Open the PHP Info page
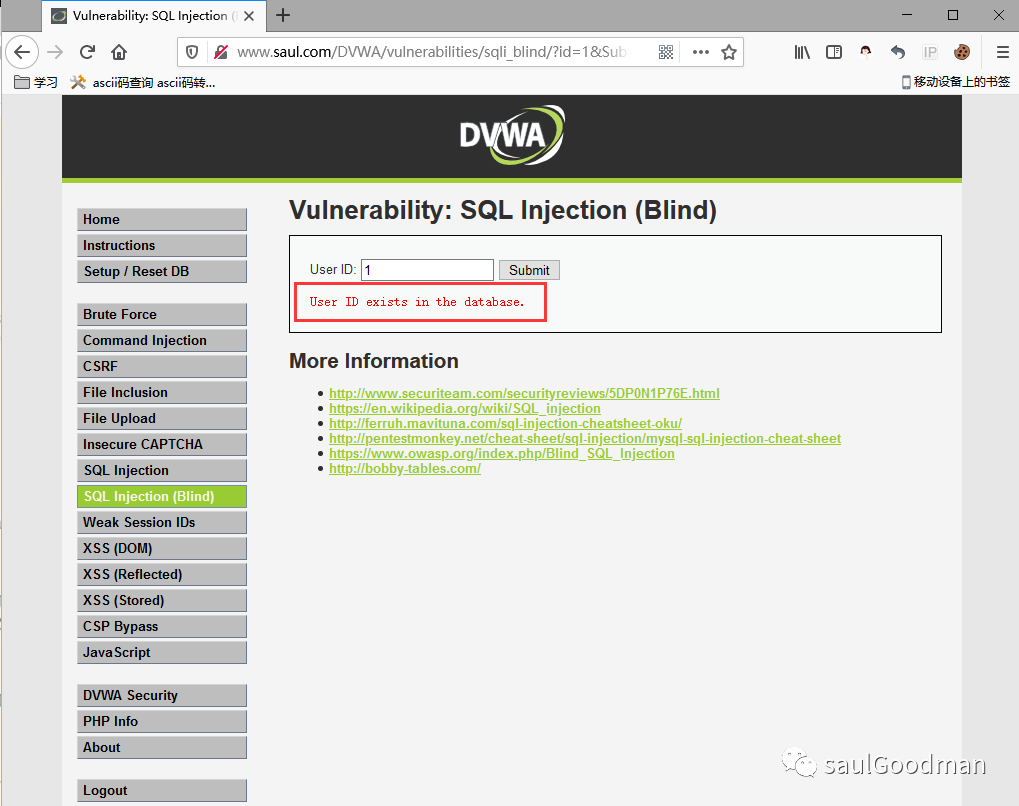This screenshot has height=806, width=1019. click(x=162, y=721)
